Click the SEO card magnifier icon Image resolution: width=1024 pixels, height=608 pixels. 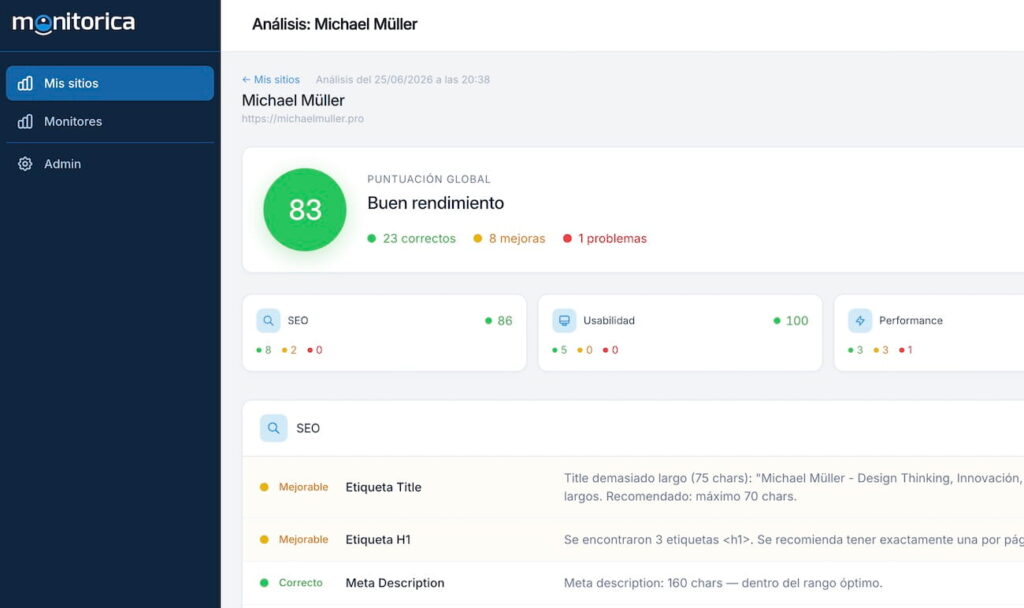tap(268, 321)
